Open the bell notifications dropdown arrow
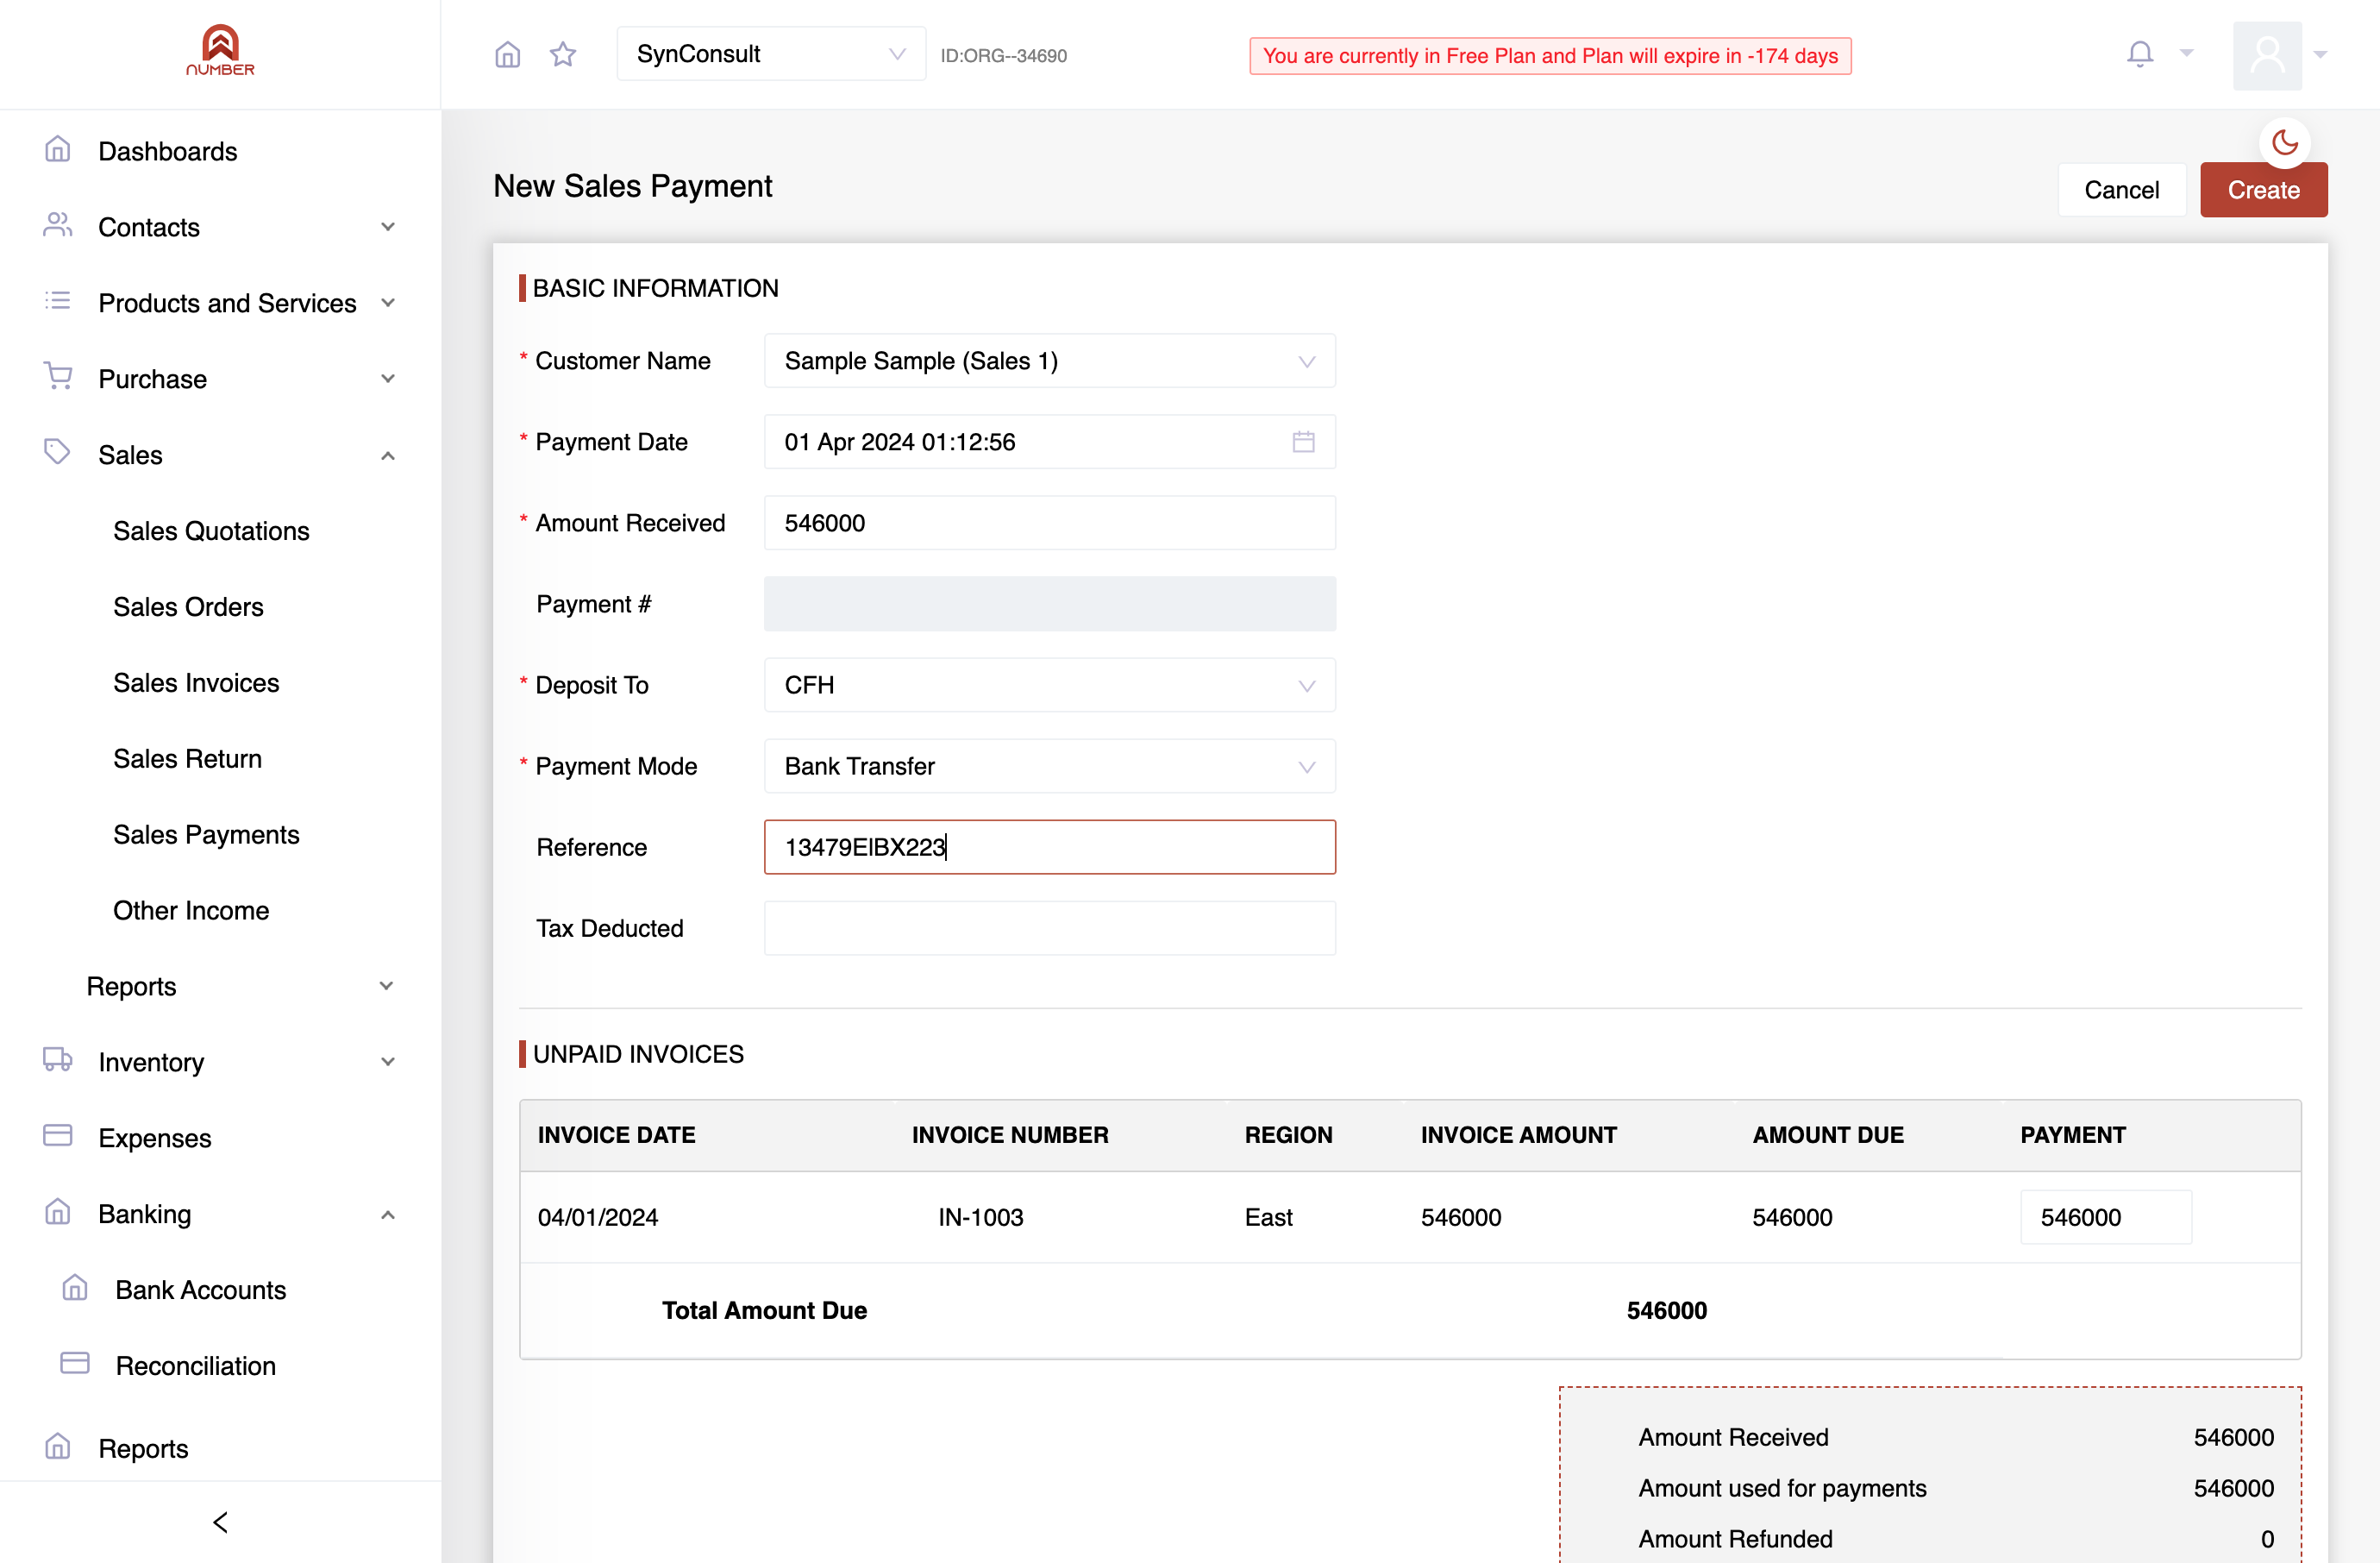Viewport: 2380px width, 1563px height. tap(2187, 53)
